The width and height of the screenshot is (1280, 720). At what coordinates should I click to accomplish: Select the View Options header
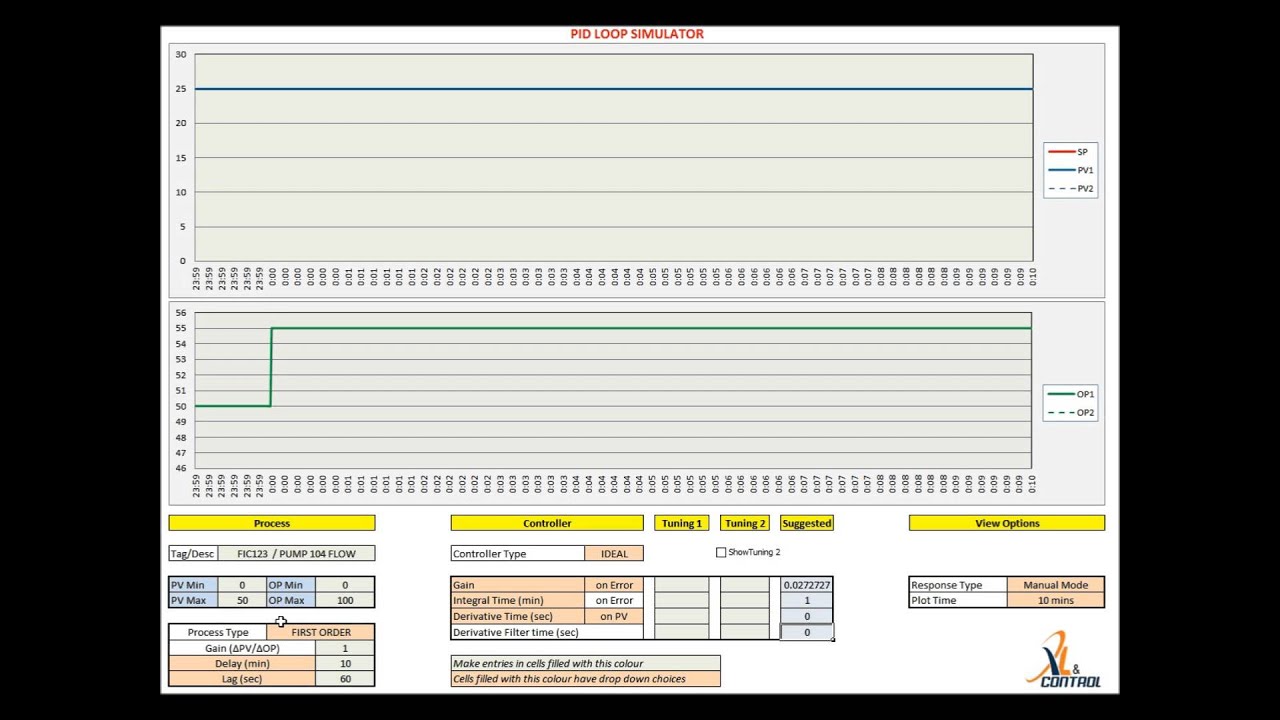pyautogui.click(x=1007, y=523)
